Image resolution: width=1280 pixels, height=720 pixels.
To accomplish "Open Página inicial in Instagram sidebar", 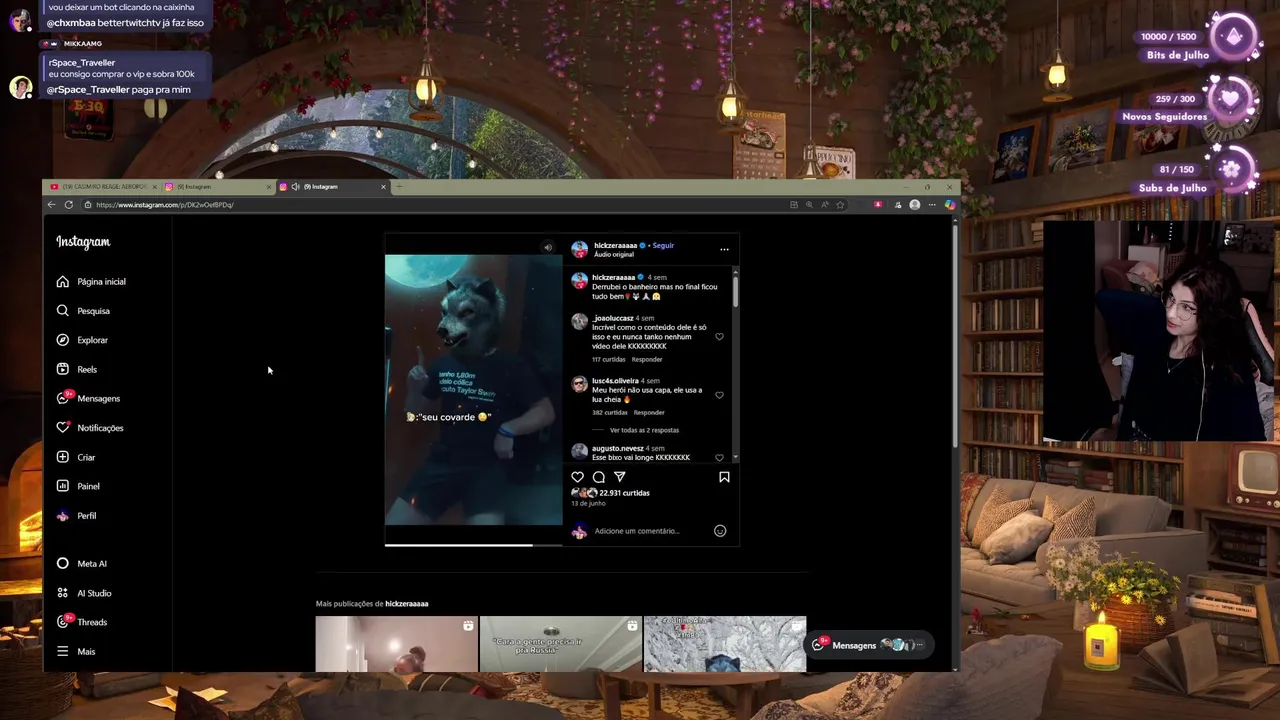I will coord(91,282).
